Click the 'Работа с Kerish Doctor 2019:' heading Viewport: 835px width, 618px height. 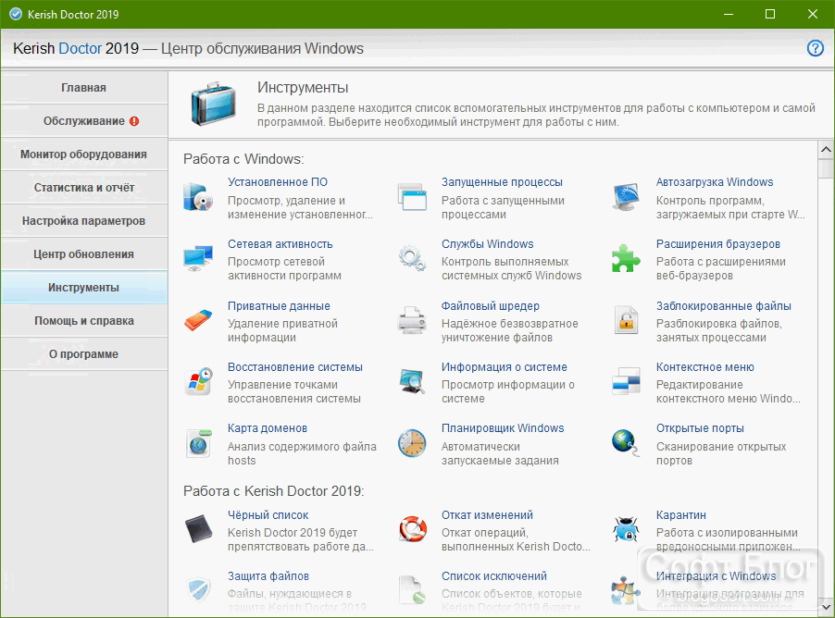[274, 491]
